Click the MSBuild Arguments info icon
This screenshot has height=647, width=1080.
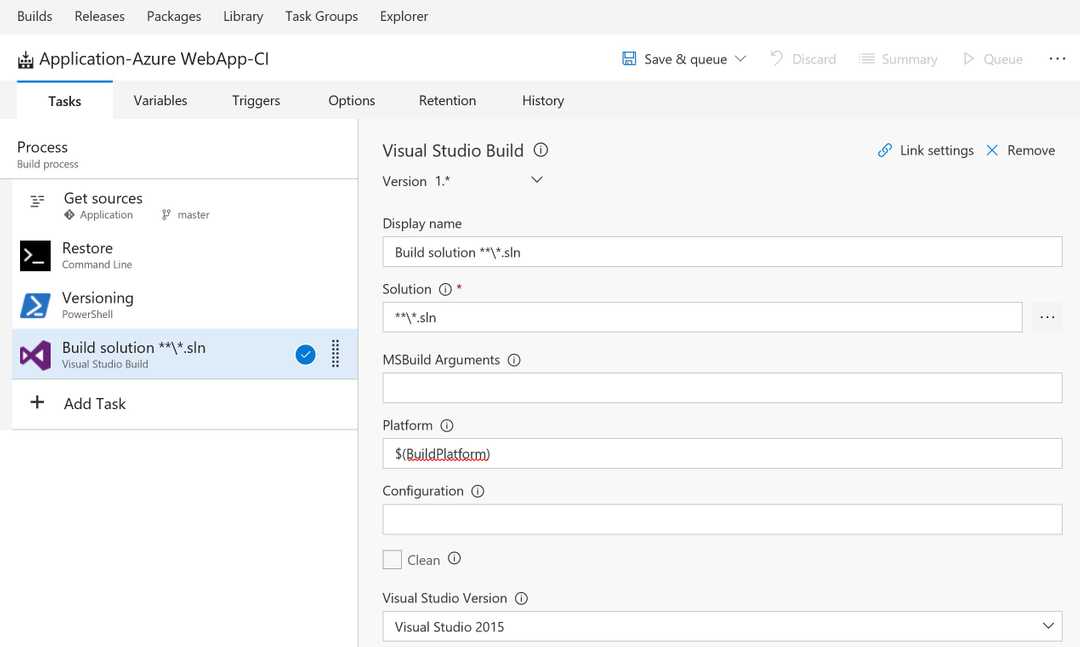coord(514,360)
